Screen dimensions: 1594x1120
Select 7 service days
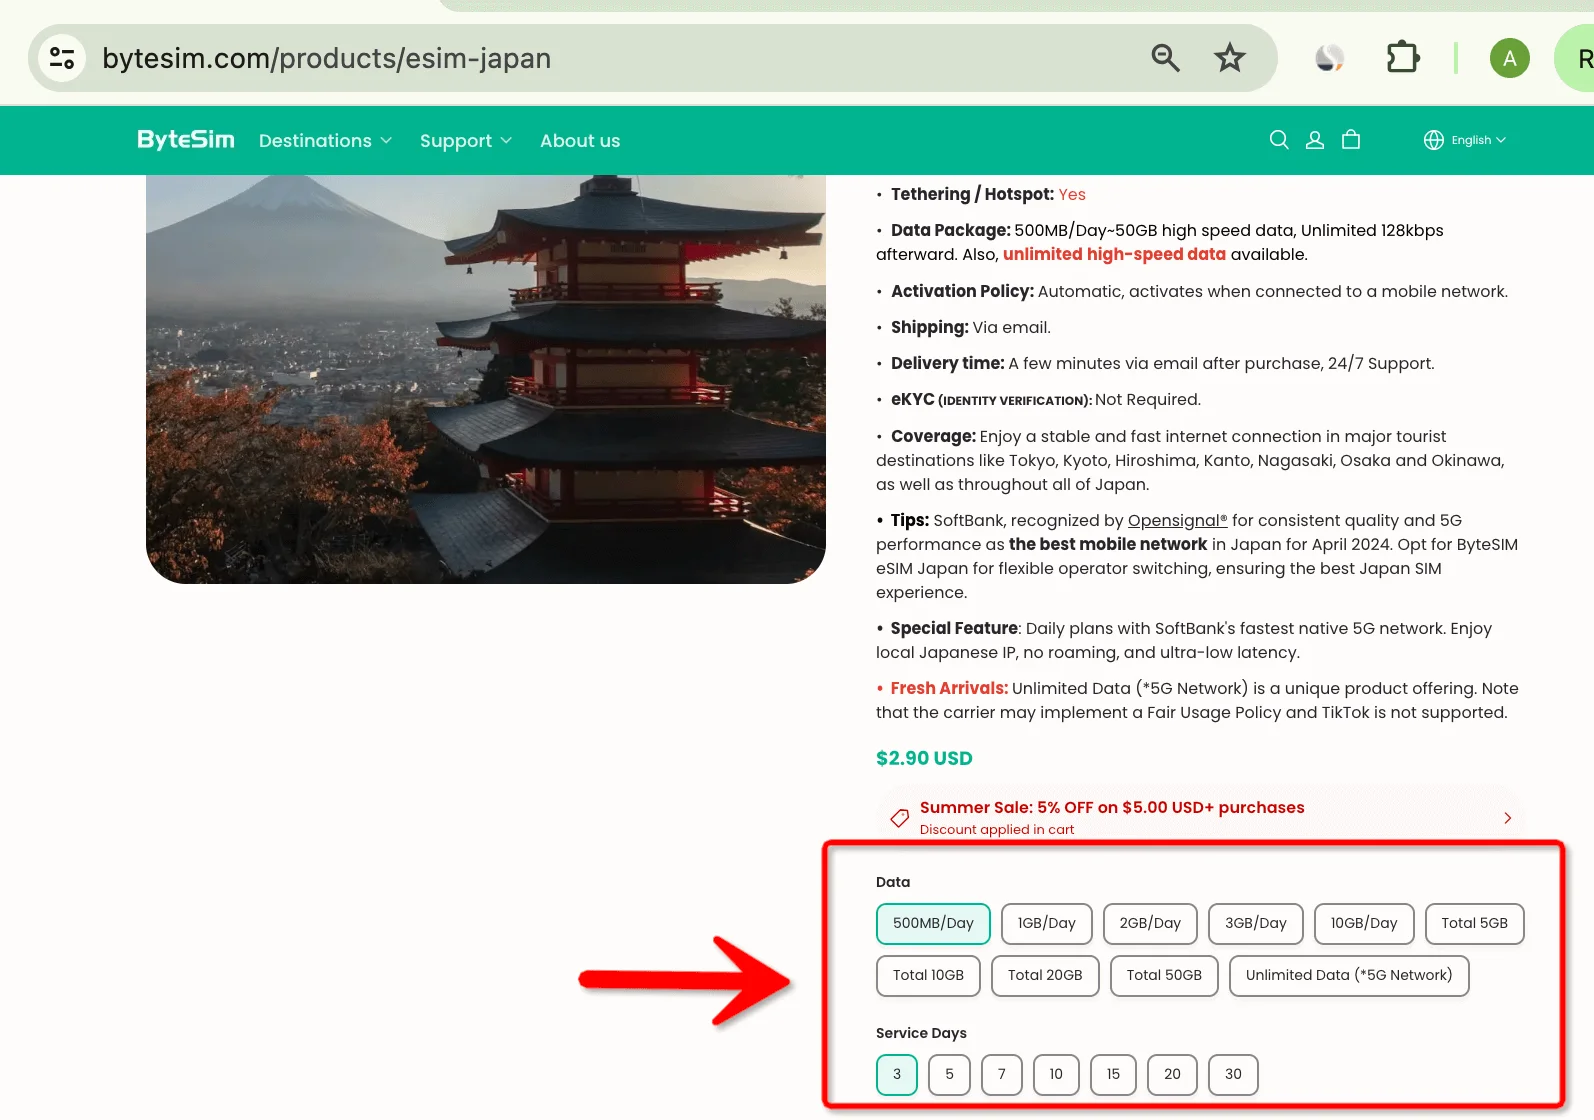[x=1002, y=1075]
